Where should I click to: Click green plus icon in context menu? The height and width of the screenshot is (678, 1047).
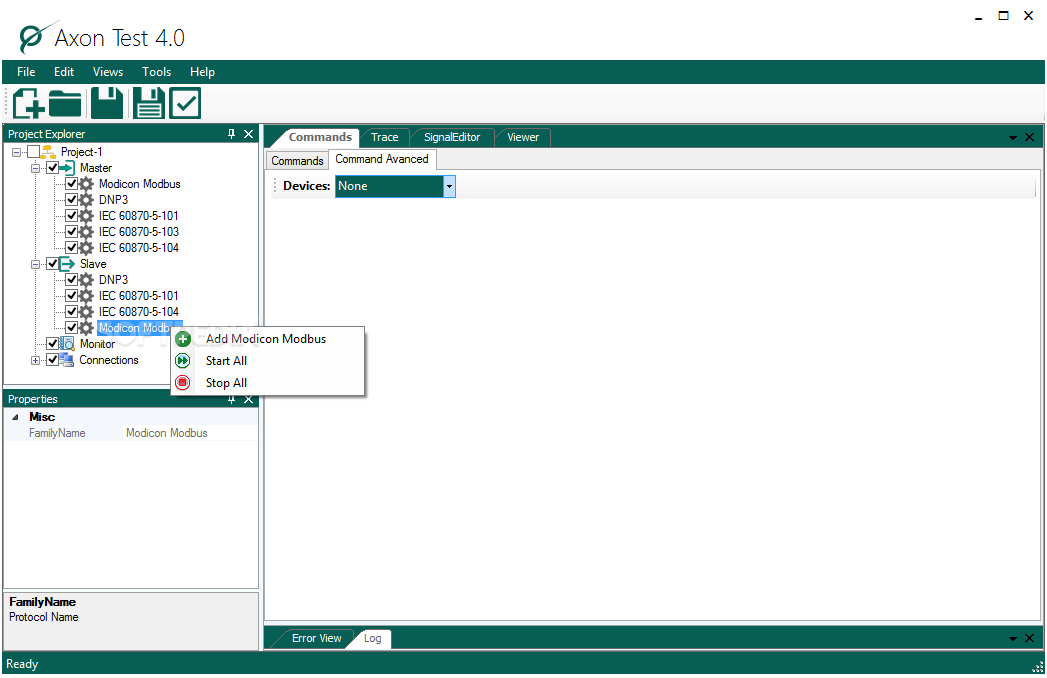tap(182, 339)
